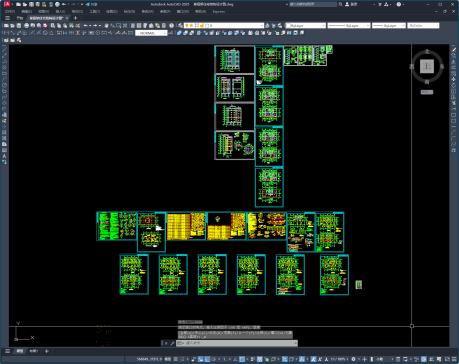Viewport: 459px width, 364px height.
Task: Switch to the Start tab
Action: coord(20,18)
